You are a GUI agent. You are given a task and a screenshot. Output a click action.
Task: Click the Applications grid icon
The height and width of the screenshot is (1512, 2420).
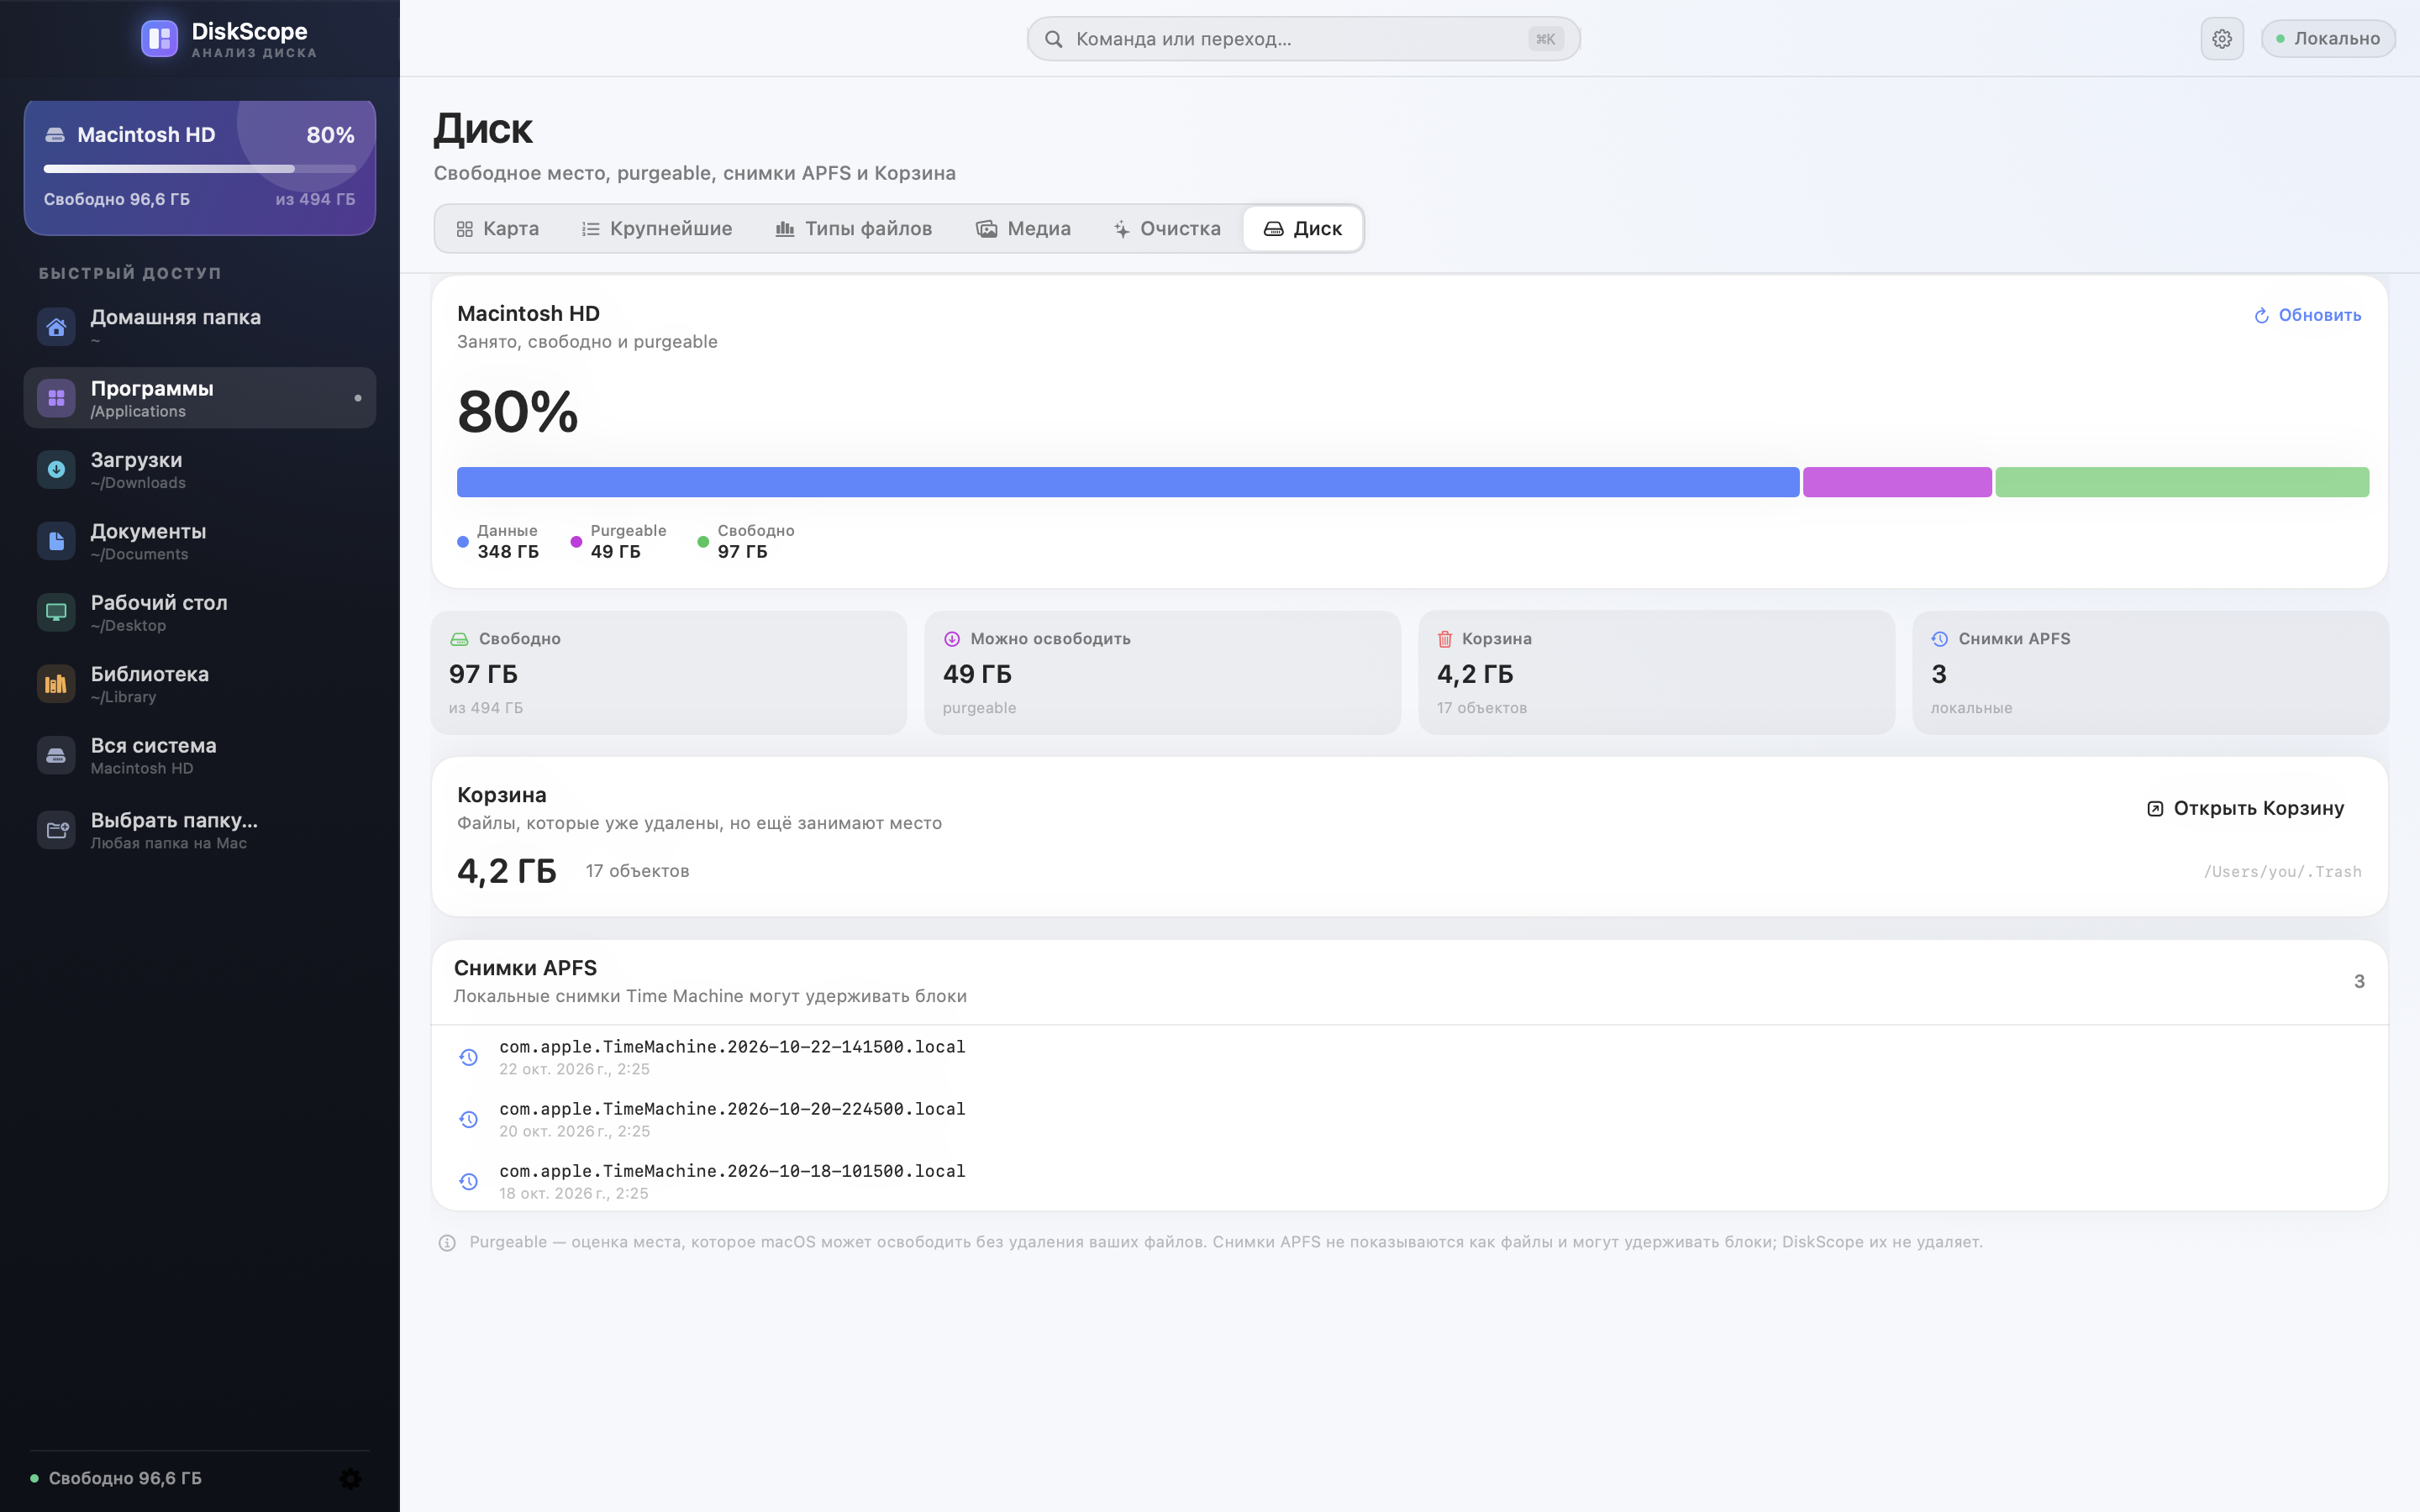[56, 398]
